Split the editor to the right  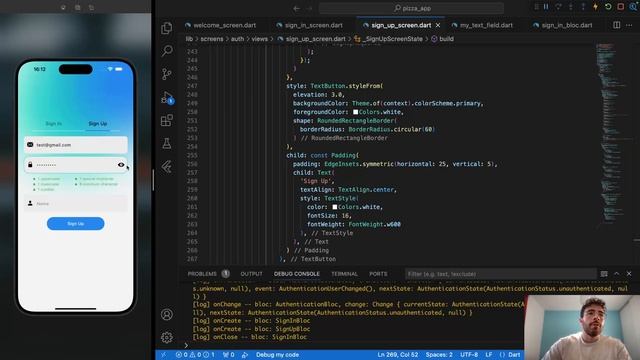coord(617,25)
